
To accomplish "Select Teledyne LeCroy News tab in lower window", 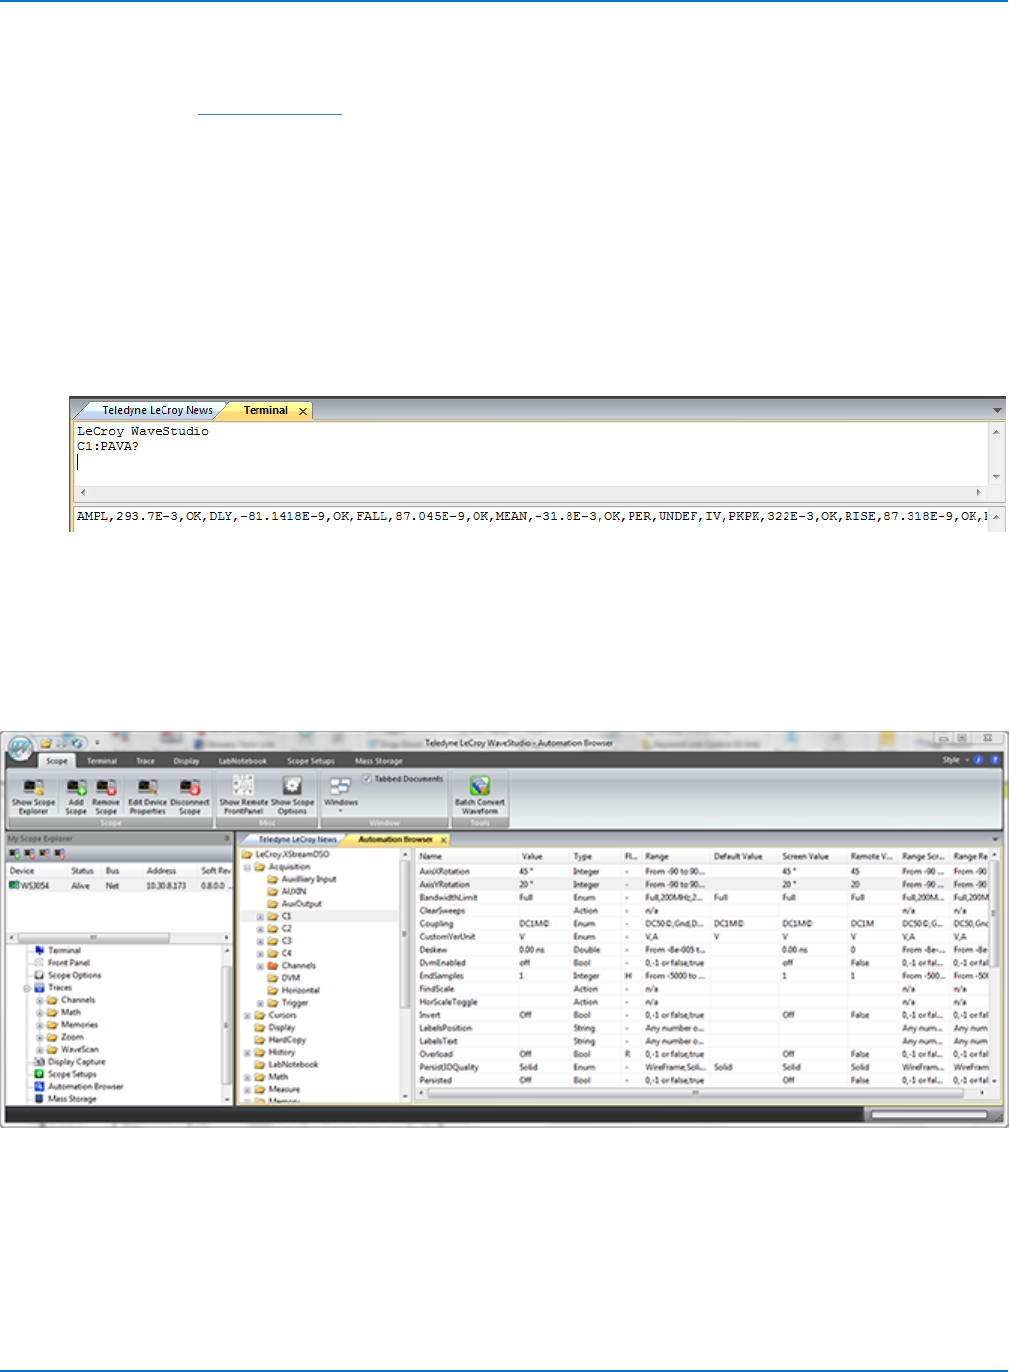I will (297, 839).
